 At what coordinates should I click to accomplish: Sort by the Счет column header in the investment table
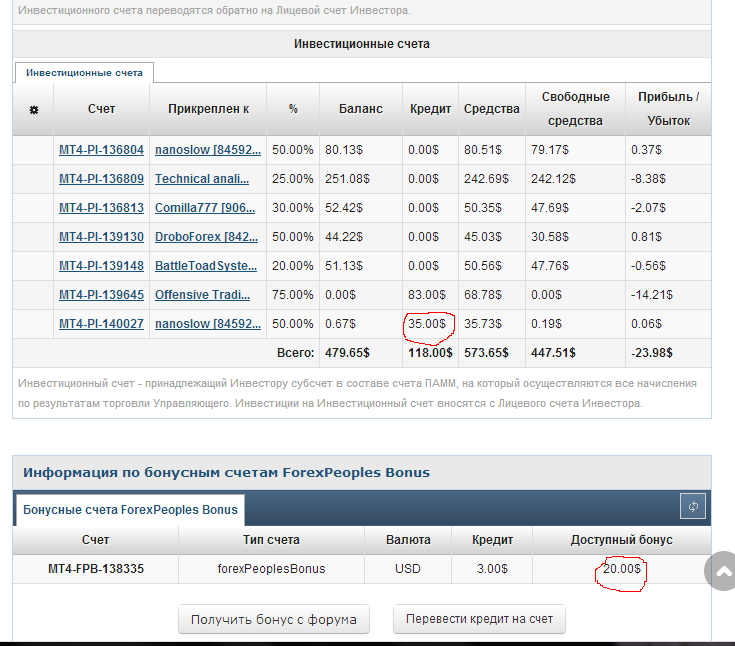(101, 109)
